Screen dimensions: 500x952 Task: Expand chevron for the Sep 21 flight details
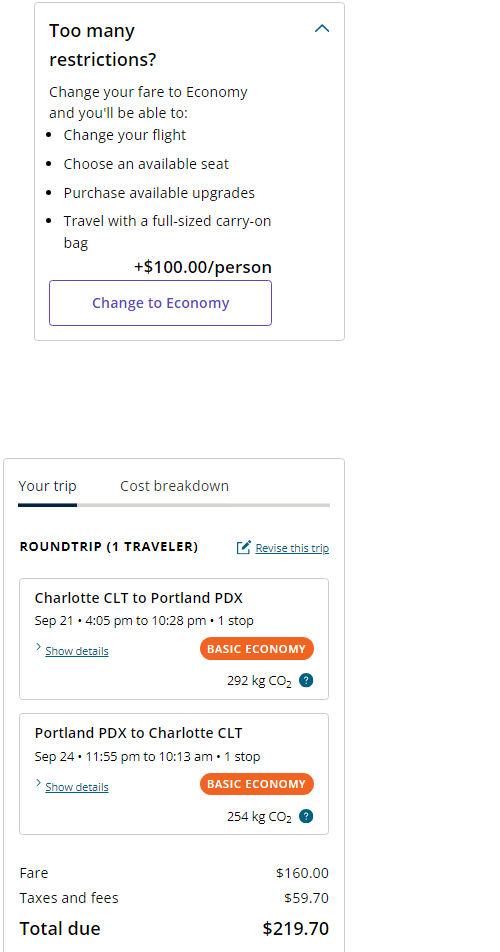pos(38,648)
